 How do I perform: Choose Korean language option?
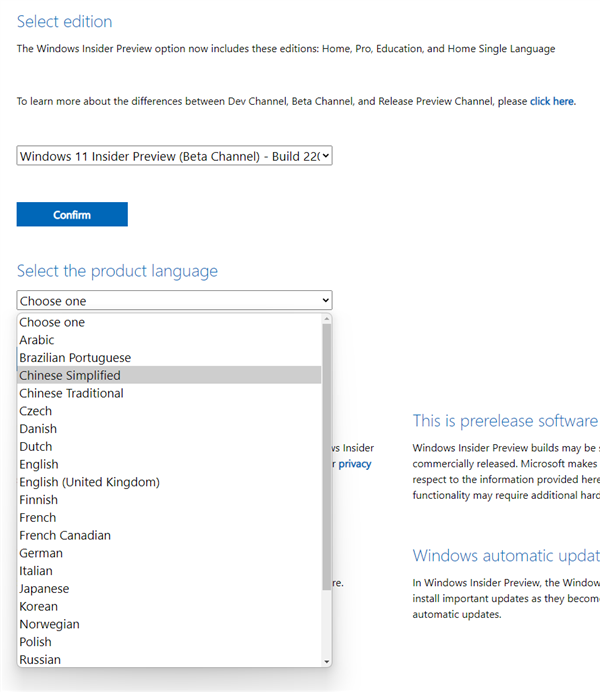(x=39, y=606)
